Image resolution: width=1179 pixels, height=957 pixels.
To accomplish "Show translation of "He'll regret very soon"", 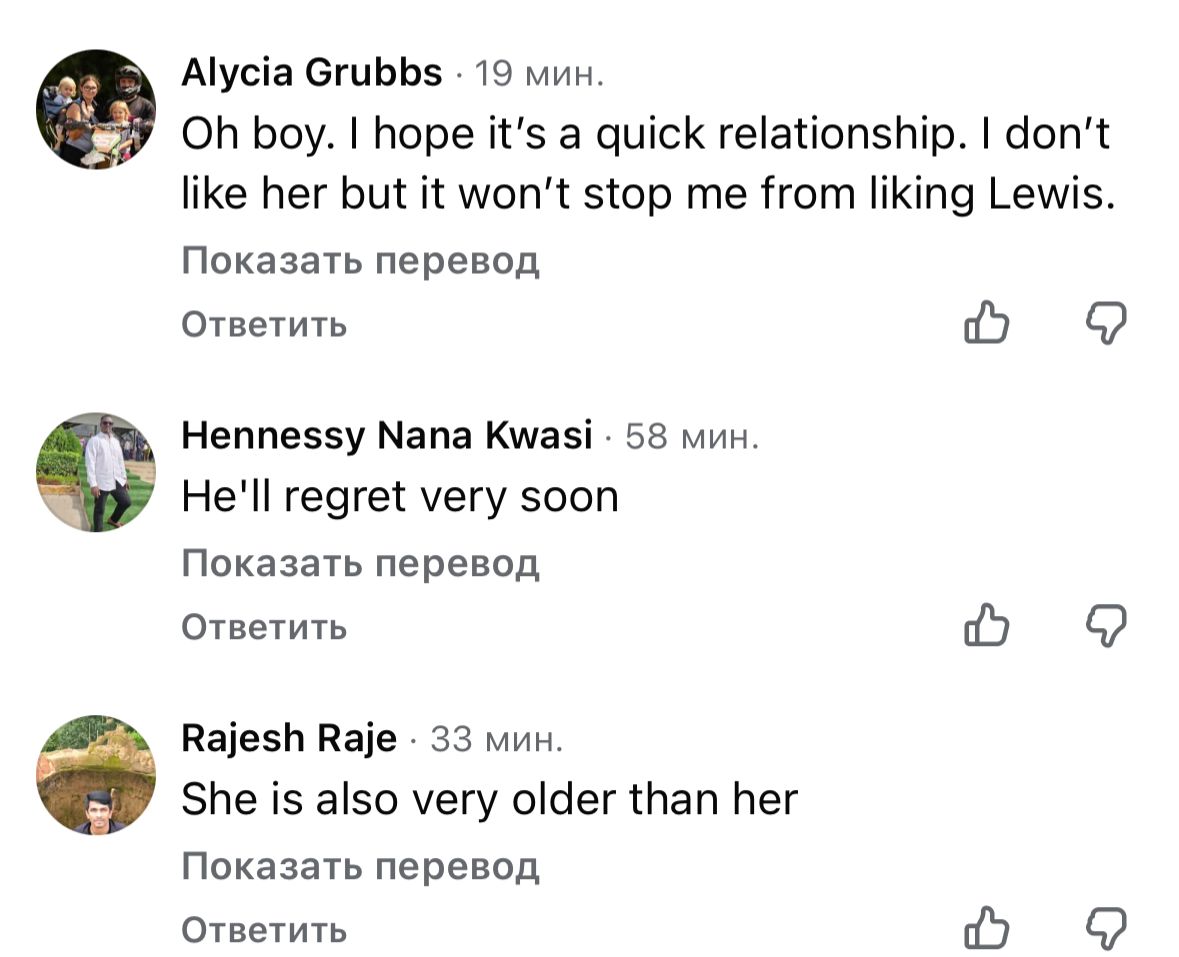I will pyautogui.click(x=360, y=564).
